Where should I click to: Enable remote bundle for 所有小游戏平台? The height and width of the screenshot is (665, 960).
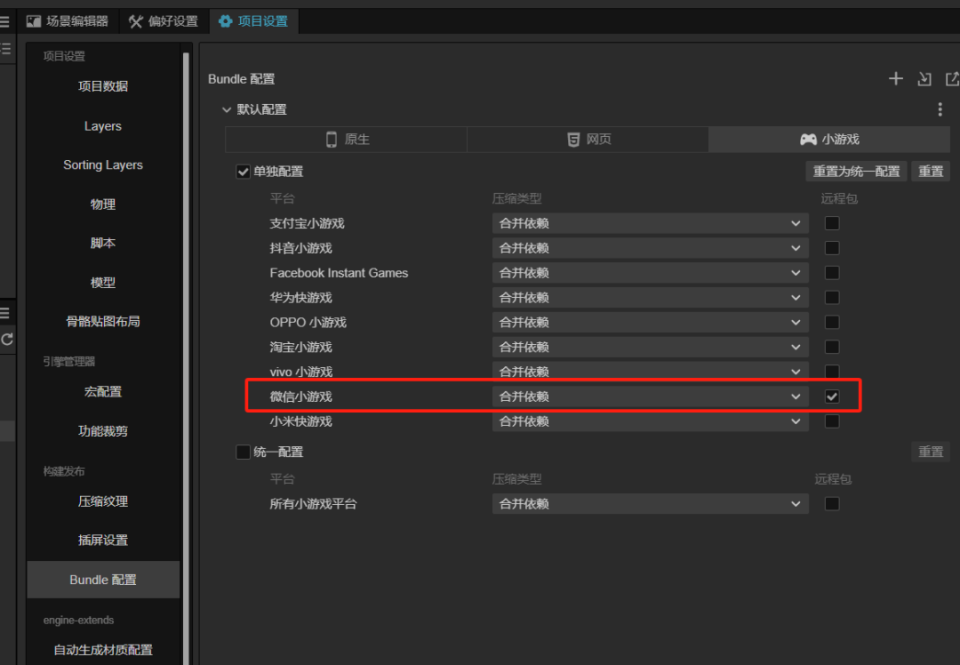click(831, 504)
